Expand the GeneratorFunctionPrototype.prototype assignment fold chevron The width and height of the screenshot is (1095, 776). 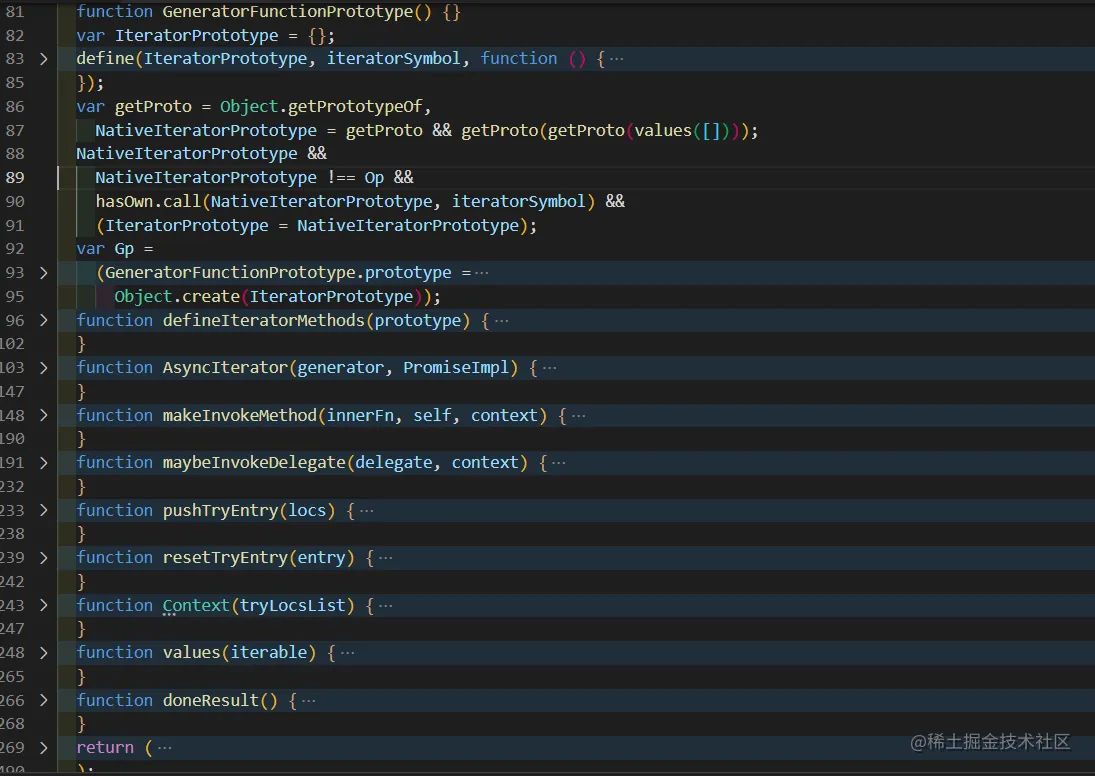(x=43, y=273)
